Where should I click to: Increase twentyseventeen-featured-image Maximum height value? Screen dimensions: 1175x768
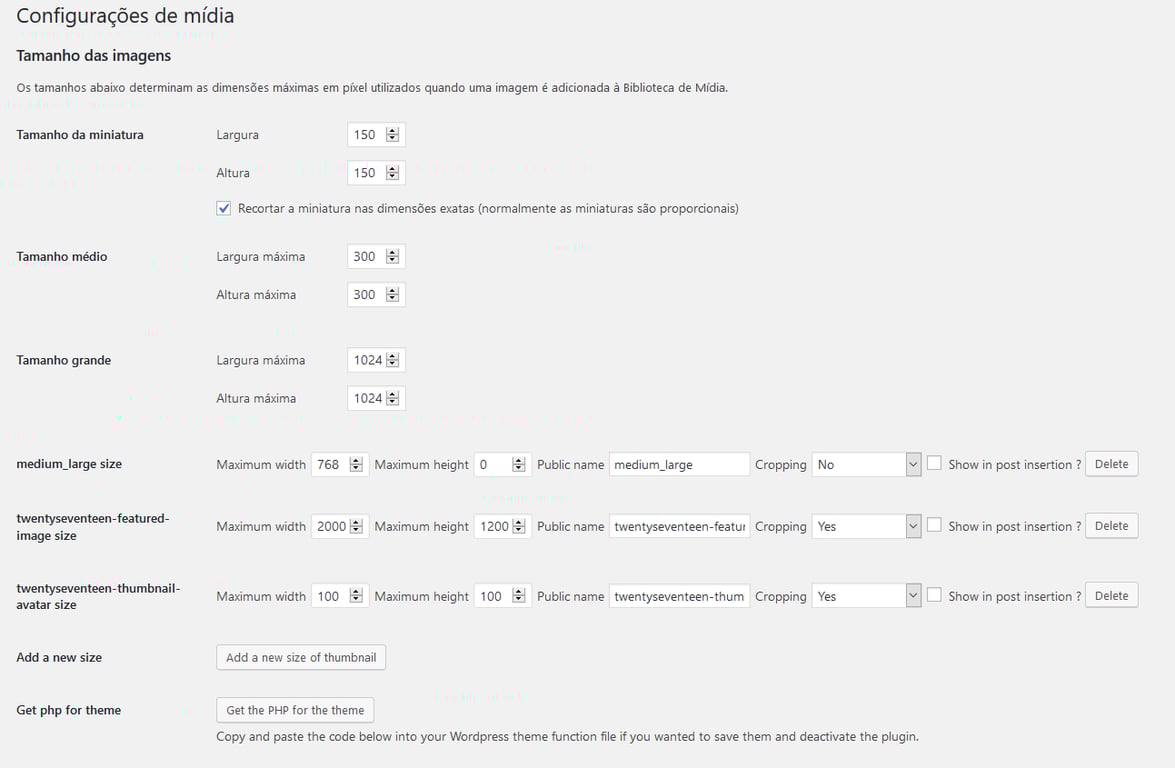(519, 521)
